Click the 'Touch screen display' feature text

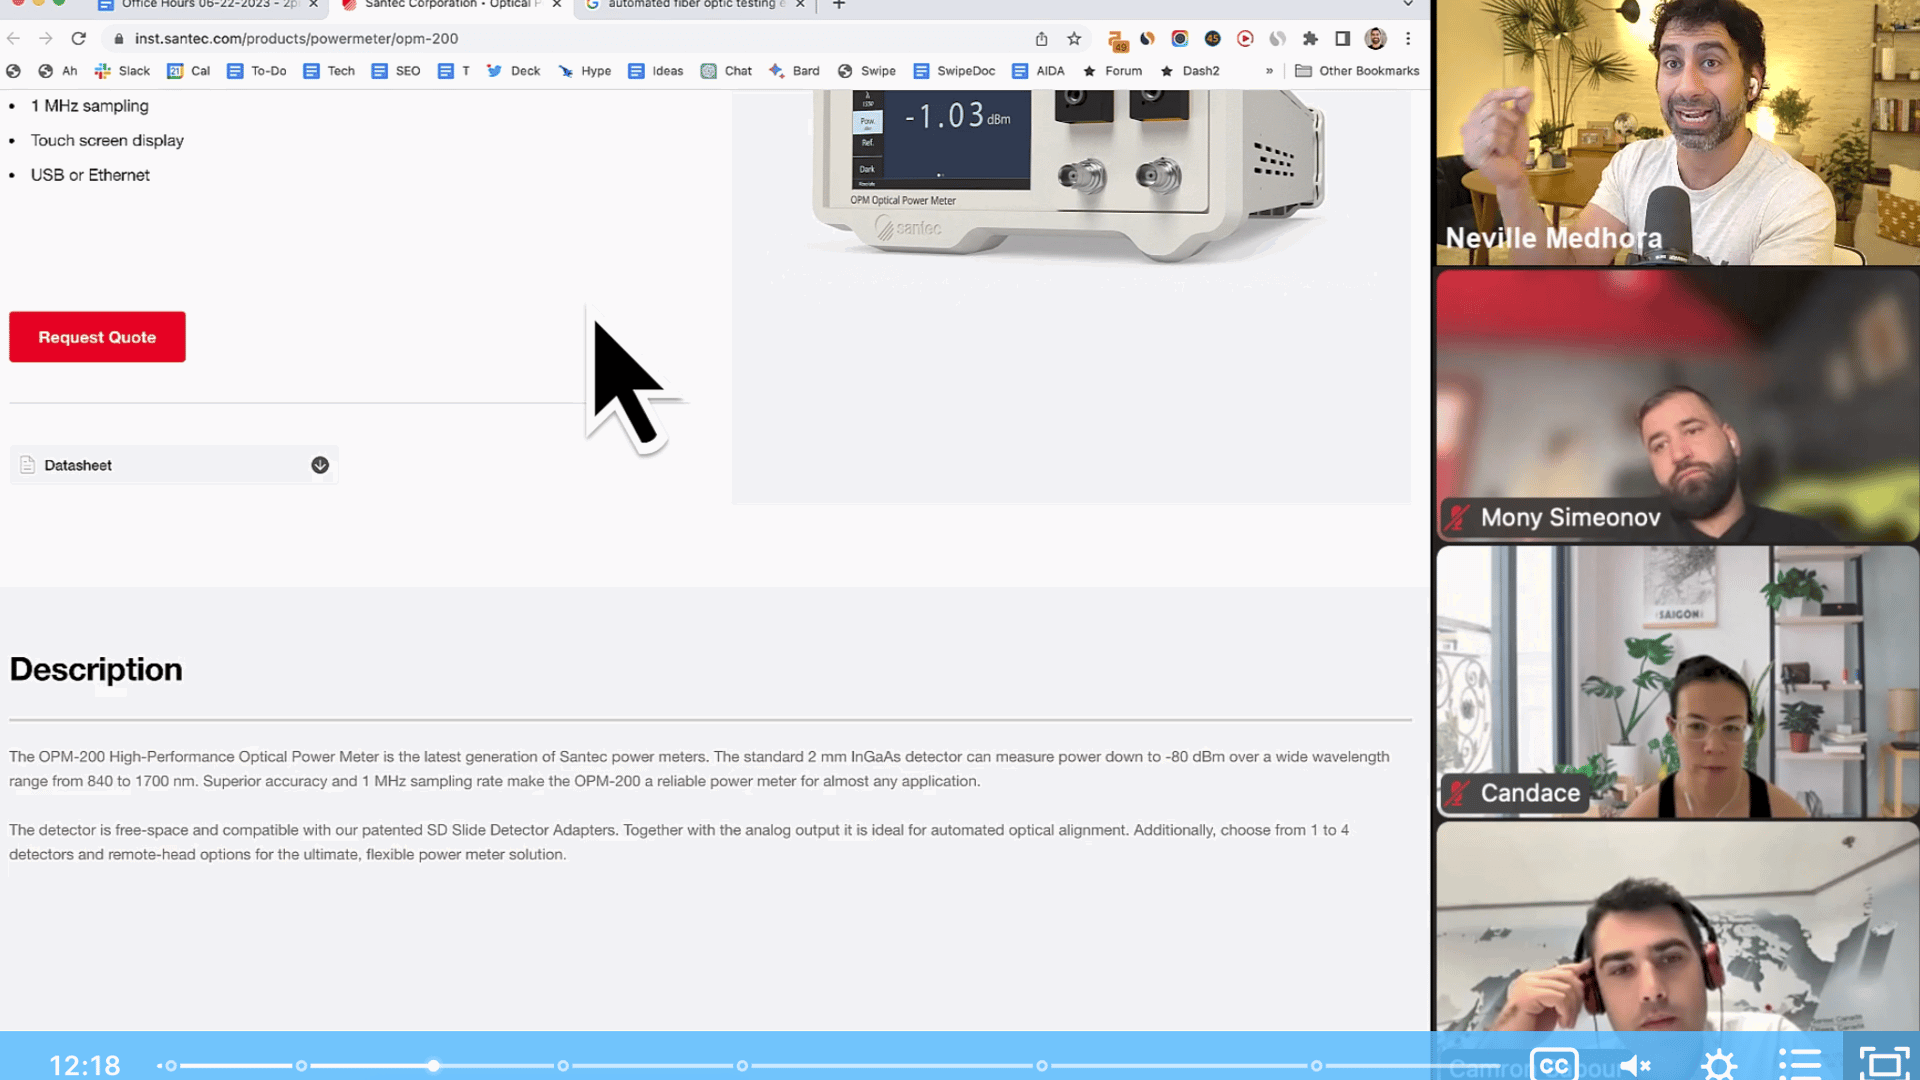[x=107, y=140]
